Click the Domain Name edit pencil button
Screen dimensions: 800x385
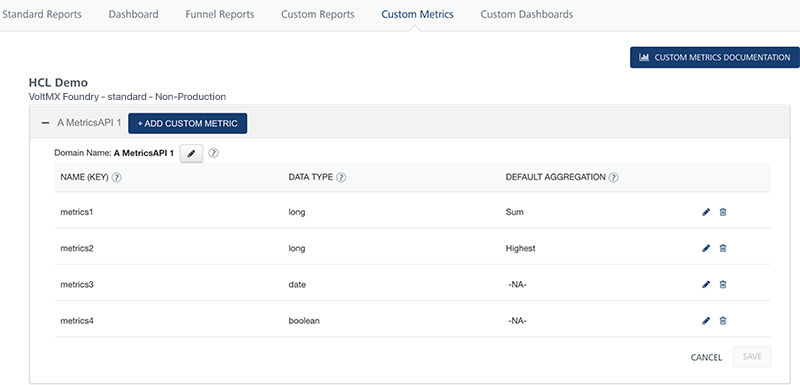[191, 153]
